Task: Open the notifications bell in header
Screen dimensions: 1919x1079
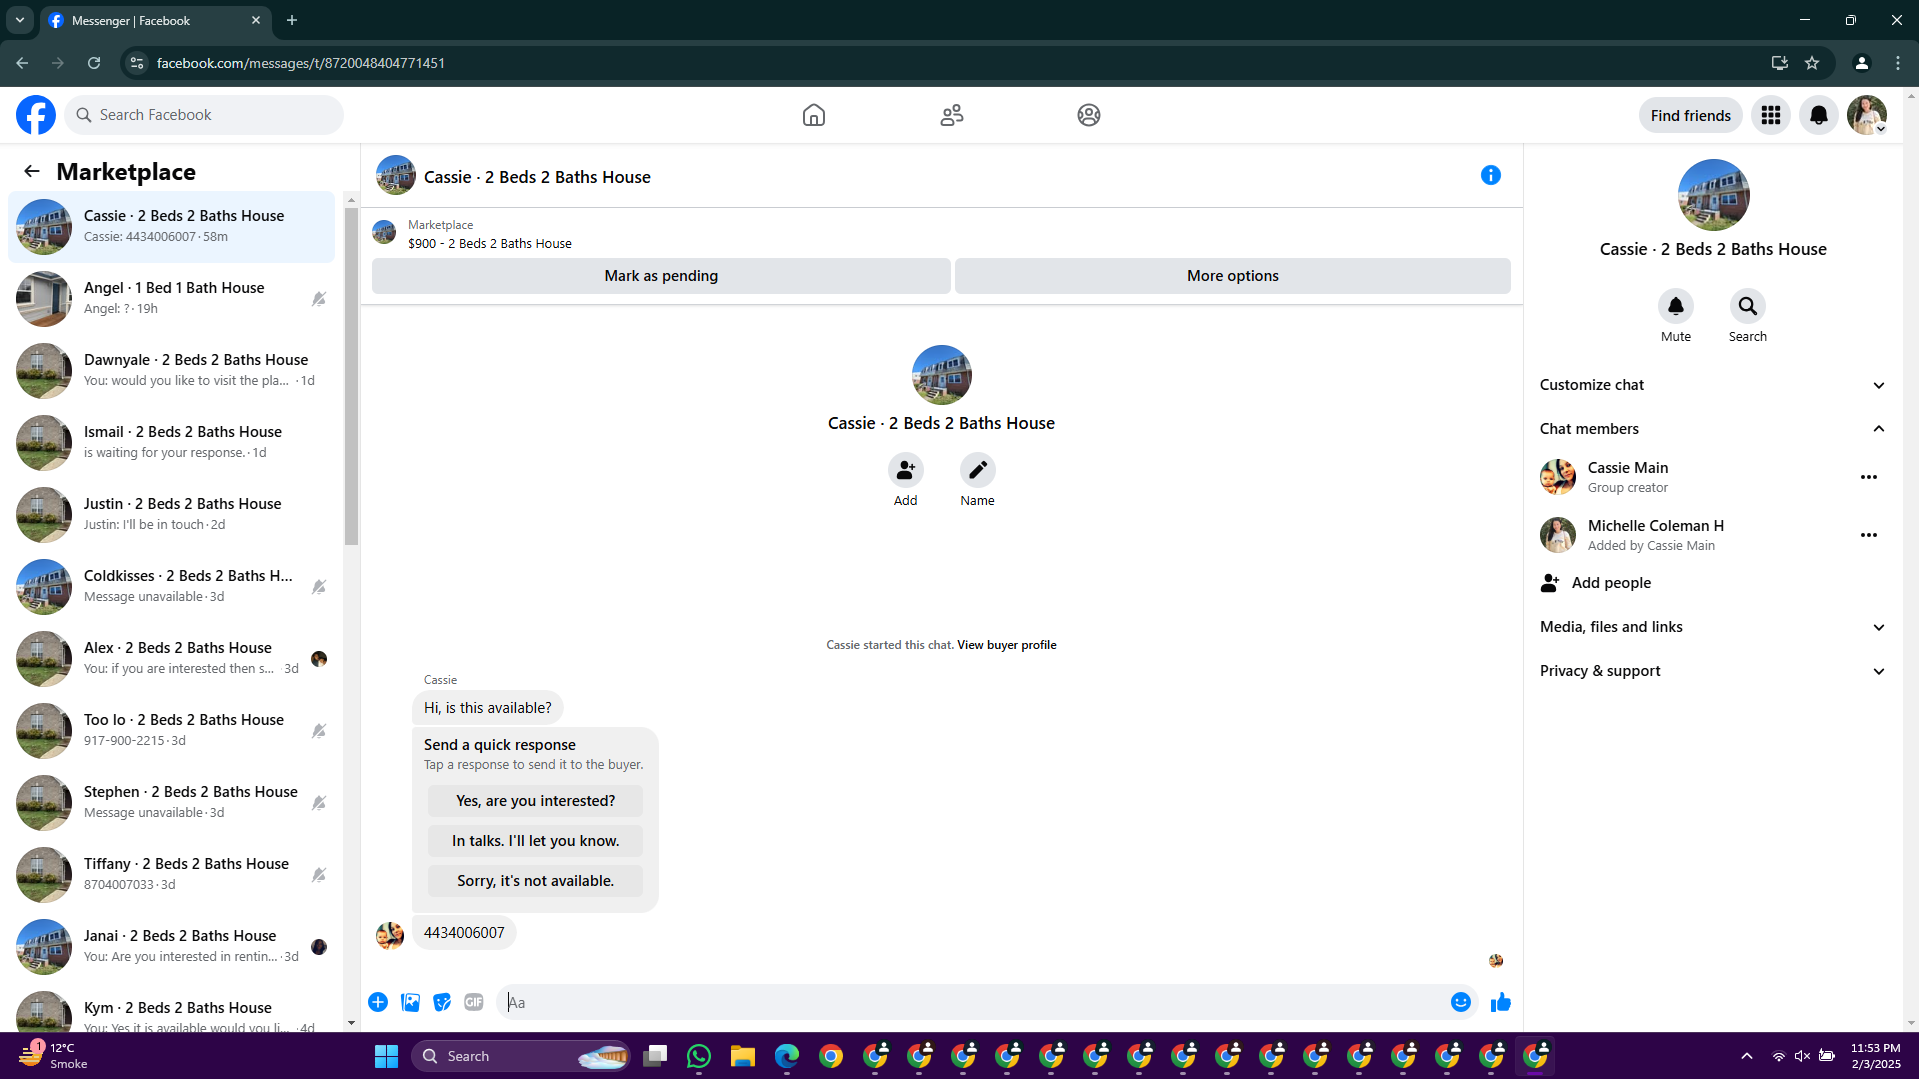Action: (1819, 115)
